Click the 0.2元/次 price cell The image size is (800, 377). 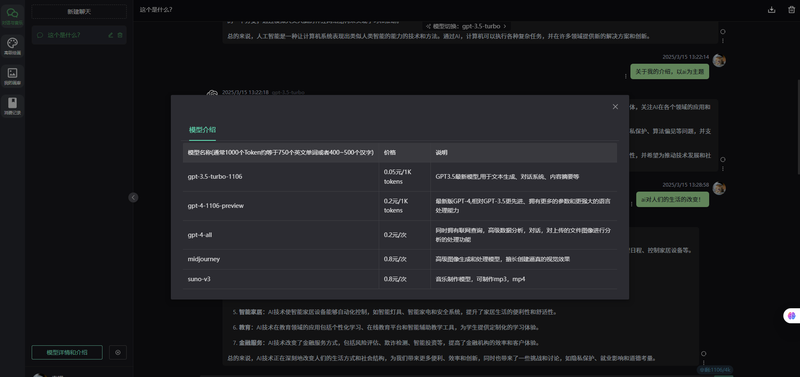pos(405,235)
